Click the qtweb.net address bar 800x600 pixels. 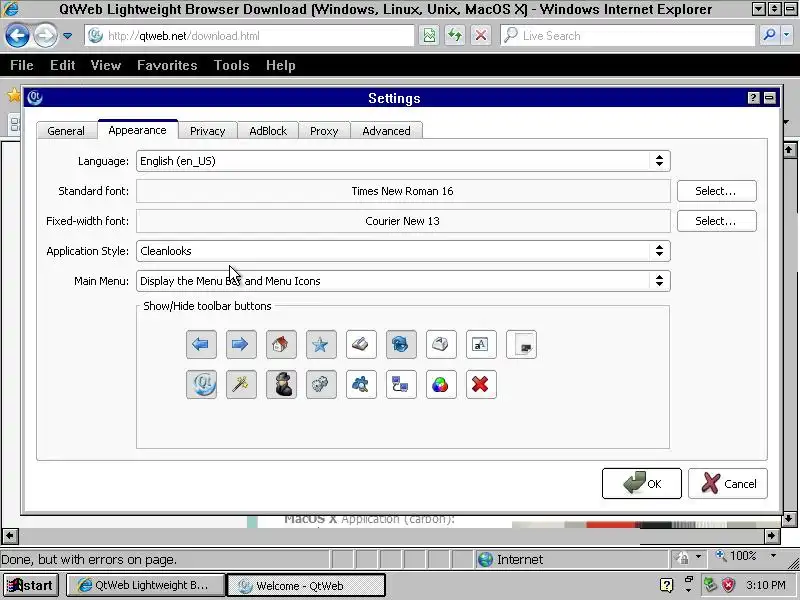coord(250,36)
